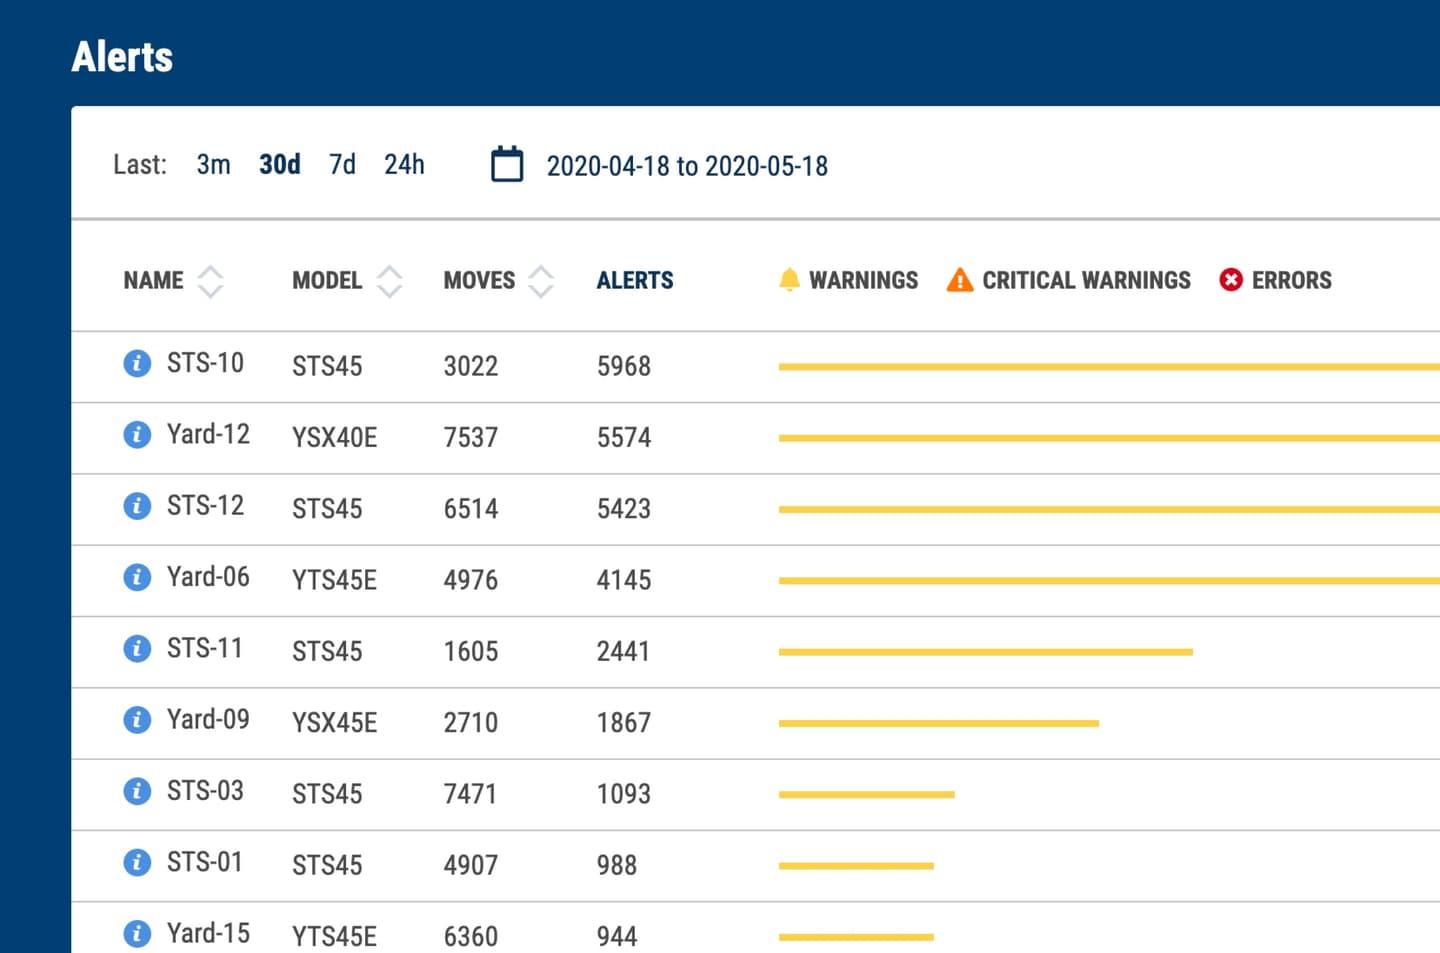Click the info icon beside STS-03

pyautogui.click(x=137, y=791)
